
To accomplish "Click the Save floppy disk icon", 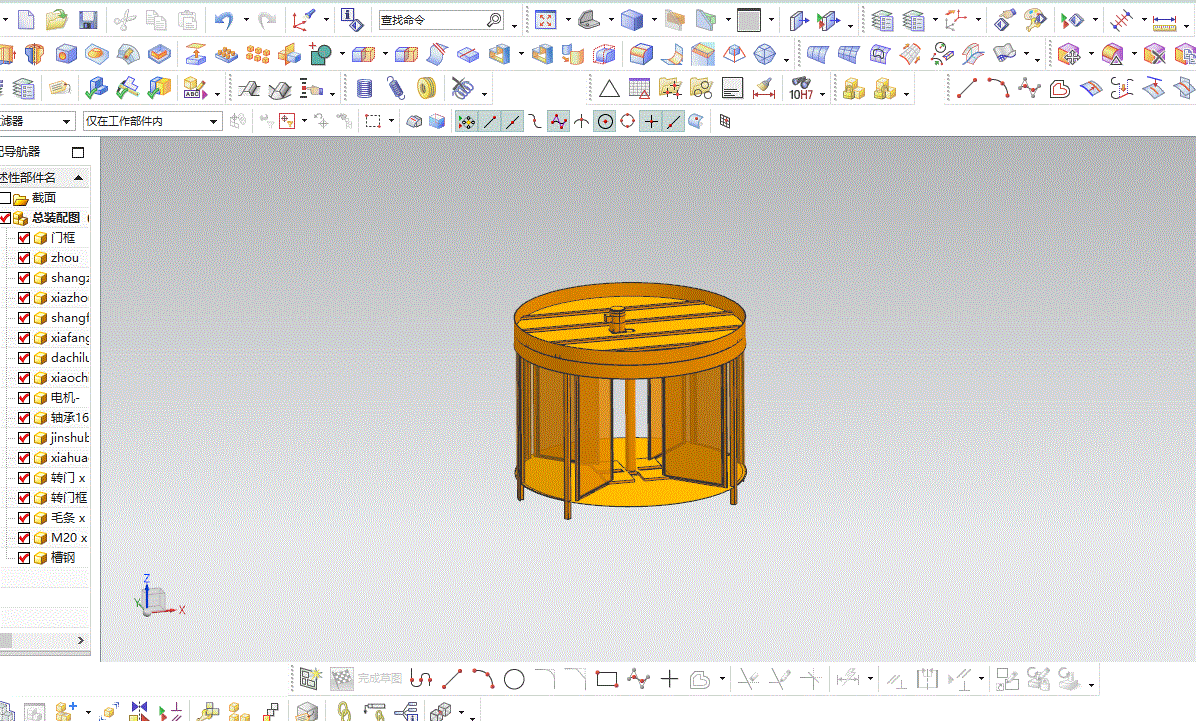I will pos(88,20).
